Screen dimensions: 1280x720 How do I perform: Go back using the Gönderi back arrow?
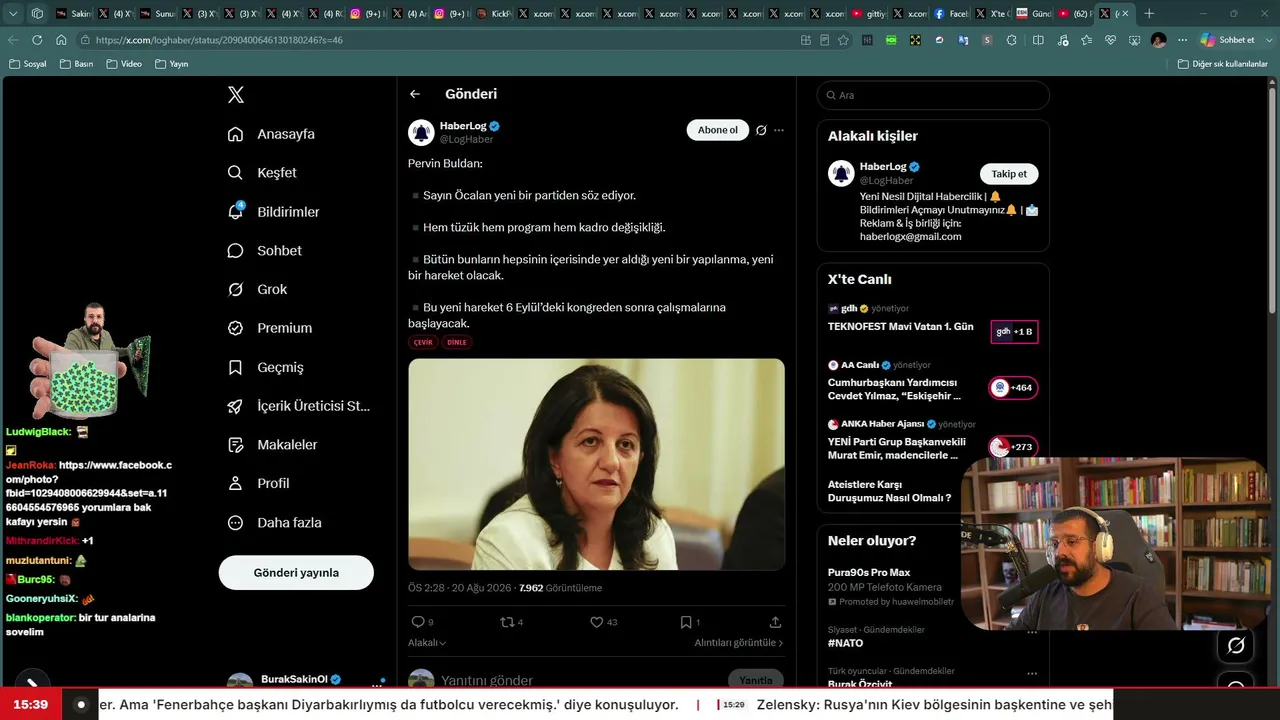[x=415, y=94]
